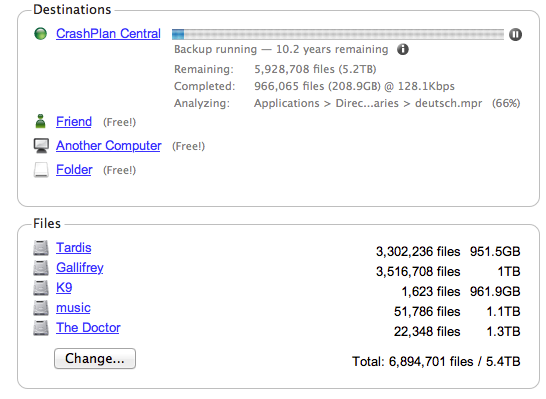546x399 pixels.
Task: Open the Tardis files link
Action: 73,248
